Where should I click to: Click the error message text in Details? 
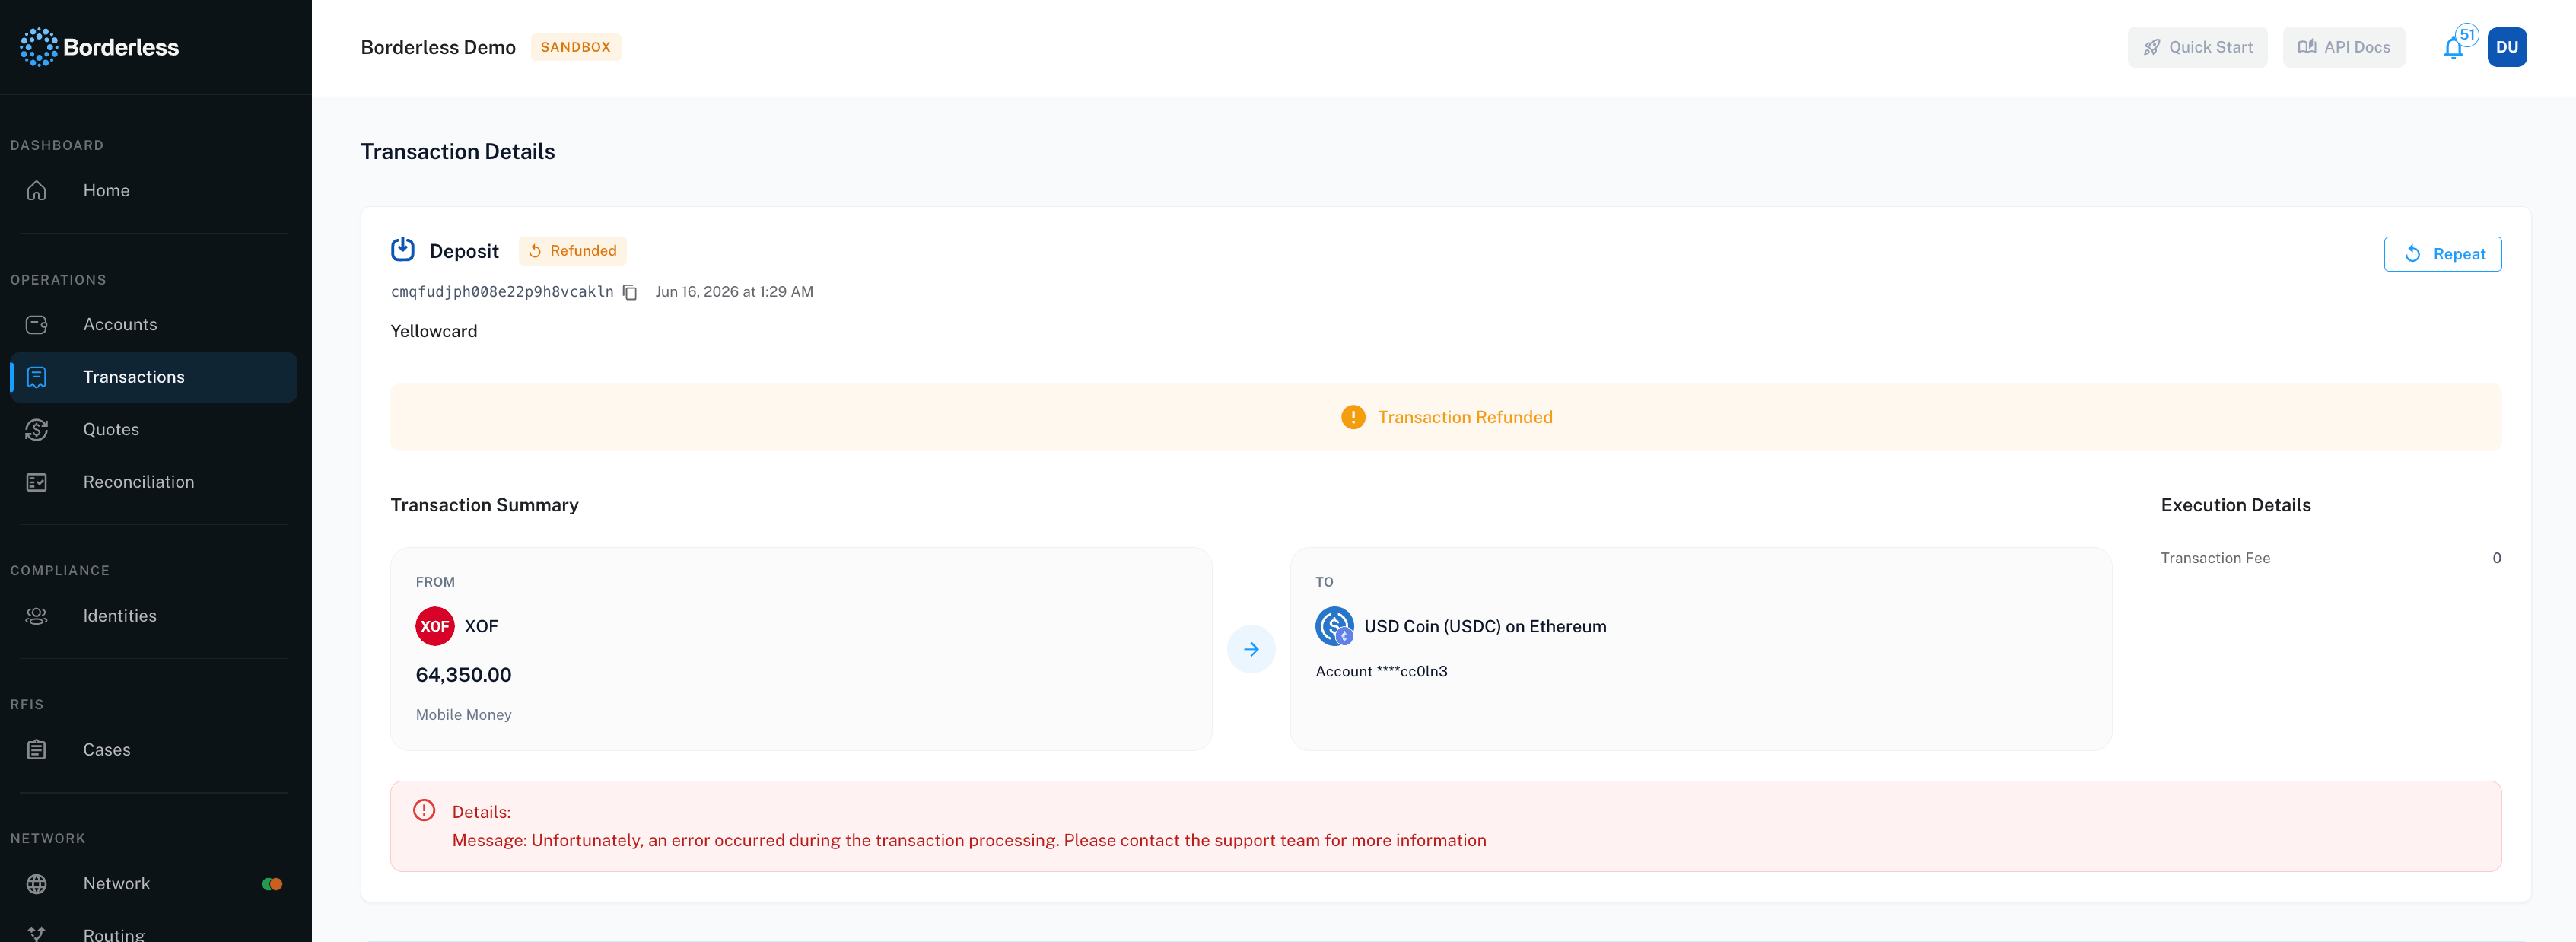[969, 840]
